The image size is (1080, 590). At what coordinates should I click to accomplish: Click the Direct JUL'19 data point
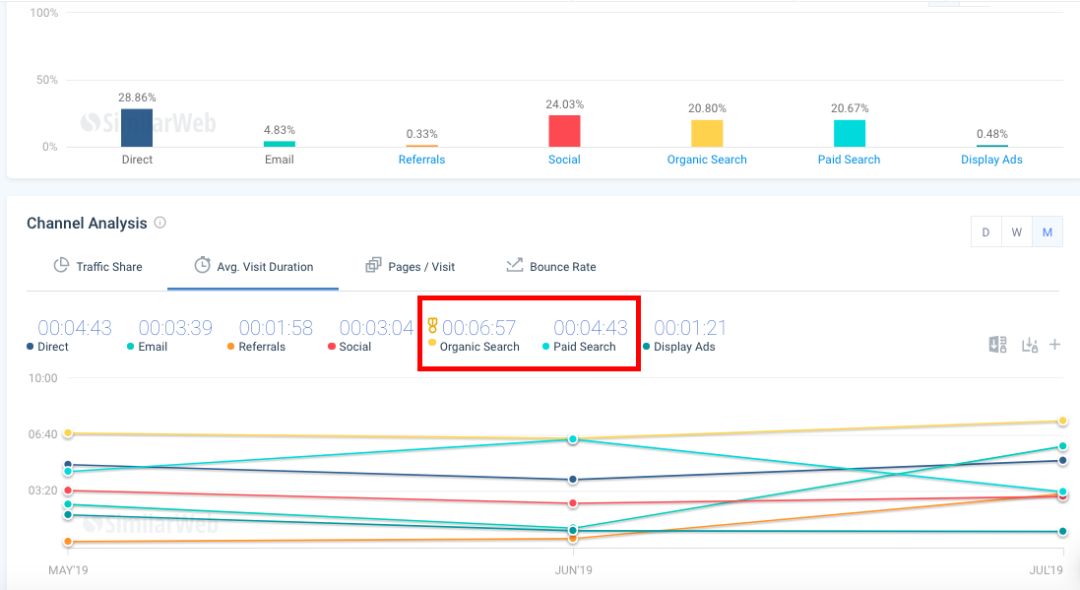pyautogui.click(x=1063, y=461)
